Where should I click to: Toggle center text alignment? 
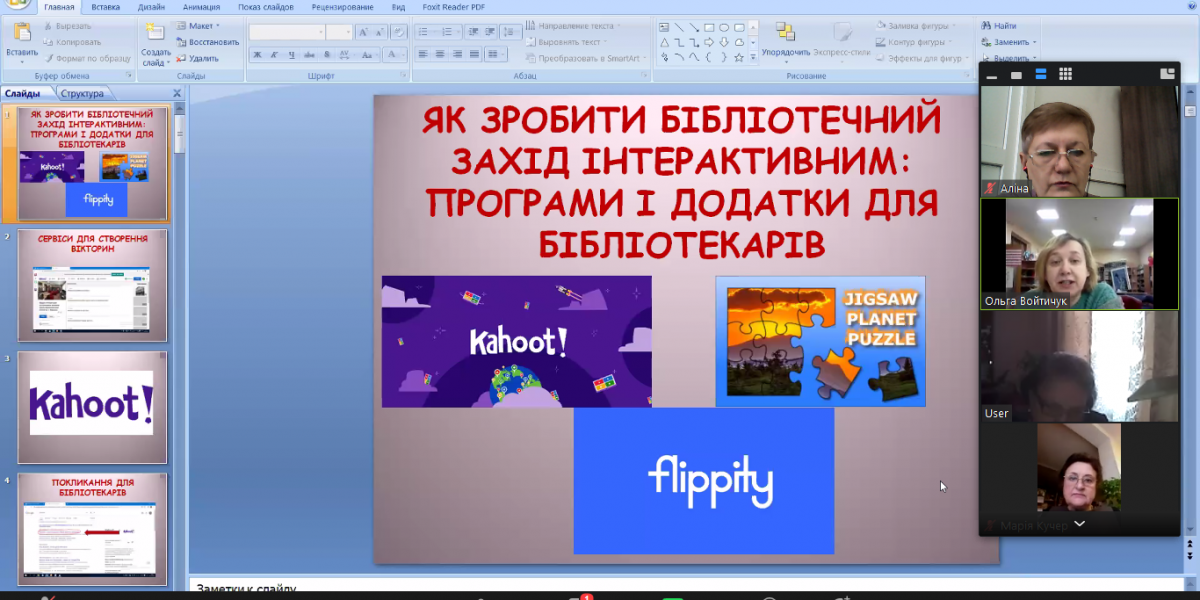(440, 55)
